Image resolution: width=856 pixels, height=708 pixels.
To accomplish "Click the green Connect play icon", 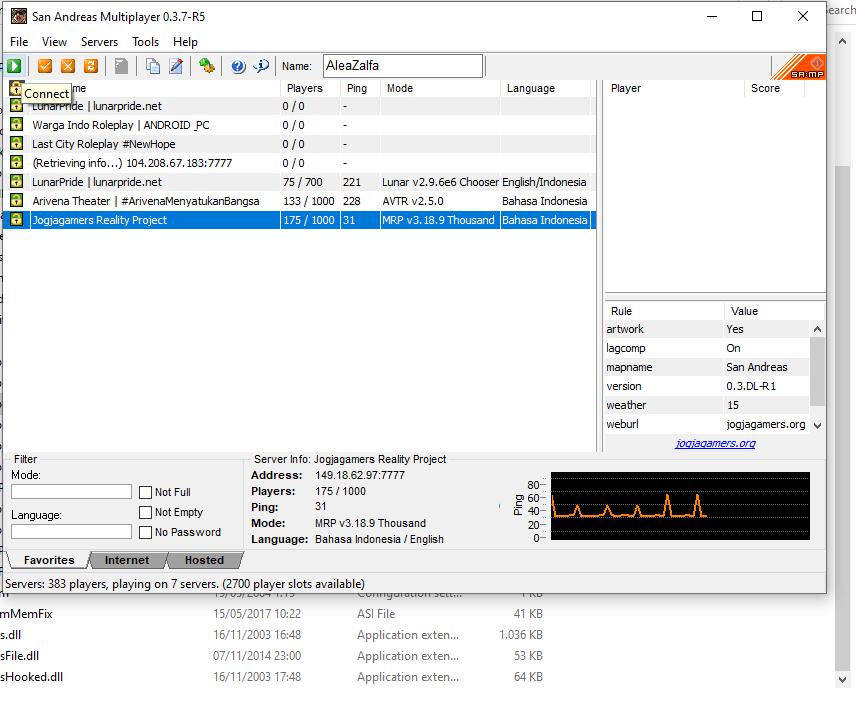I will coord(14,66).
